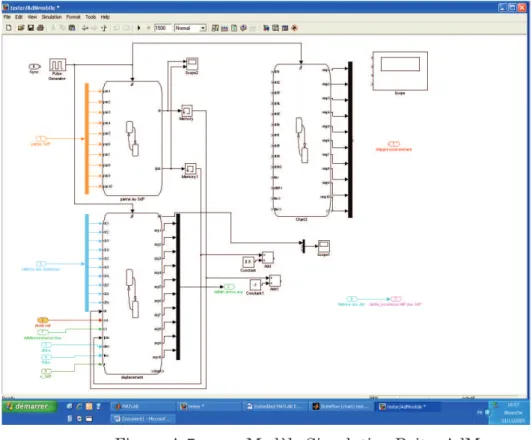Select the Memory block
The height and width of the screenshot is (440, 532).
point(187,111)
